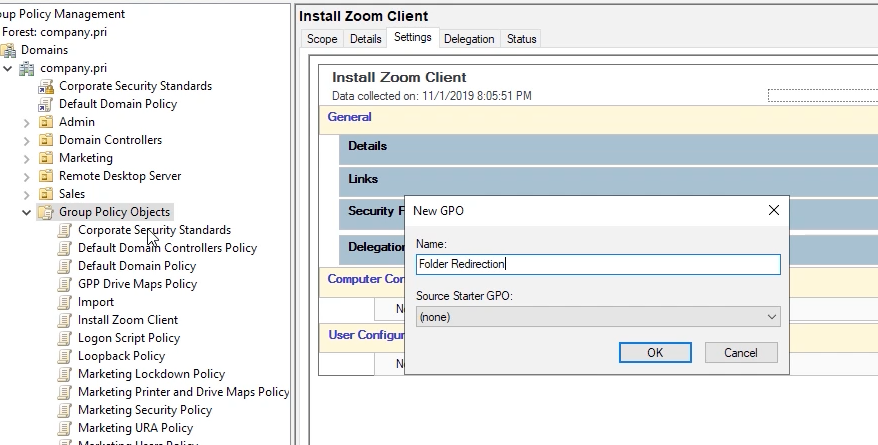878x445 pixels.
Task: Click the Marketing Lockdown Policy icon
Action: 65,374
